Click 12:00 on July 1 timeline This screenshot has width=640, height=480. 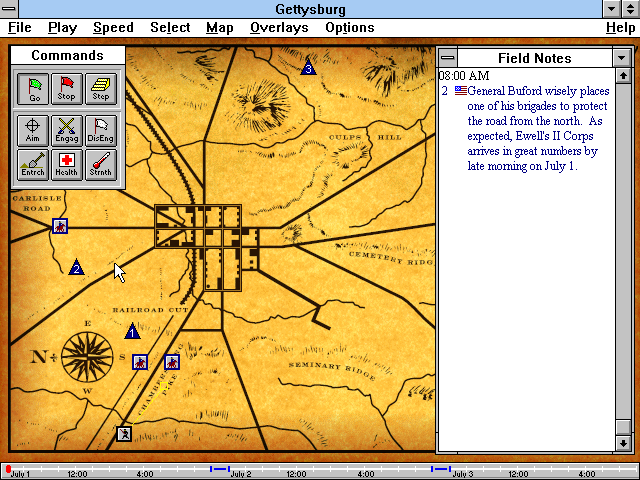(x=77, y=474)
